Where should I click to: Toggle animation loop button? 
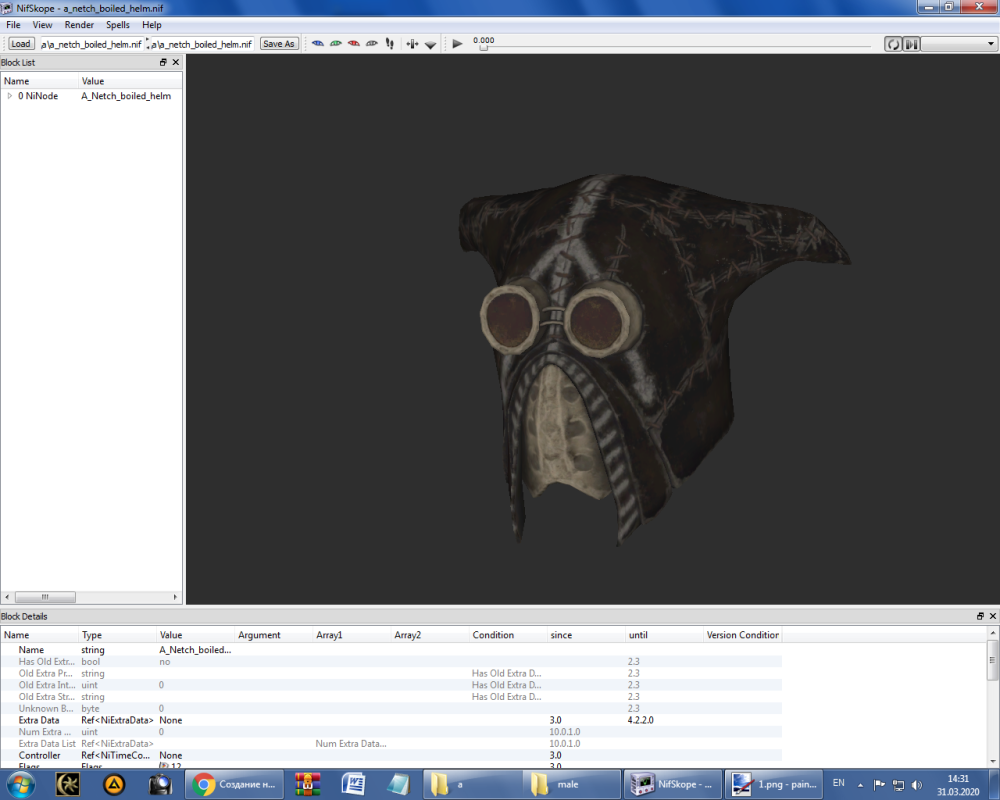[893, 44]
